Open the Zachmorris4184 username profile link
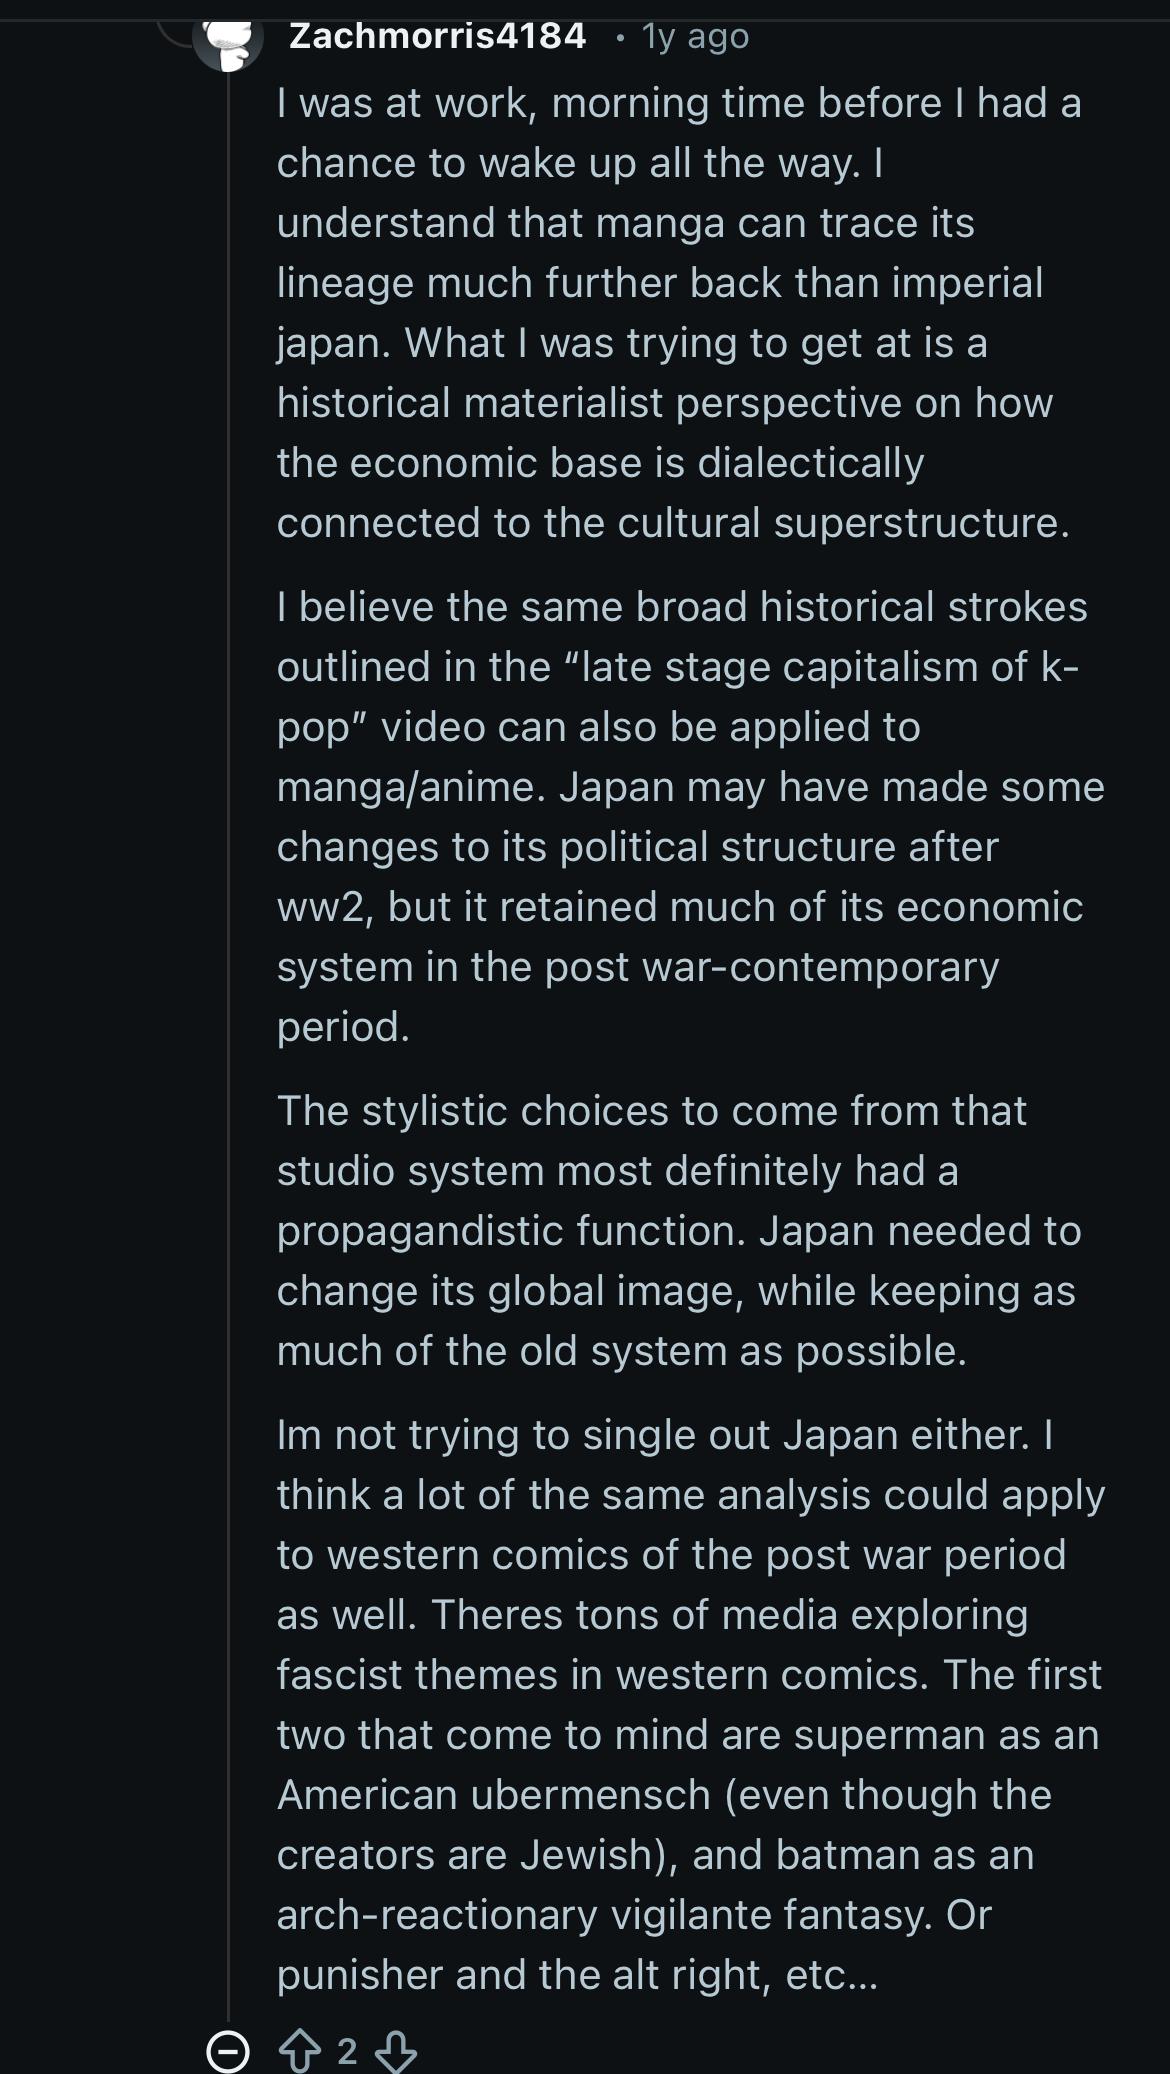1170x2074 pixels. [x=437, y=36]
